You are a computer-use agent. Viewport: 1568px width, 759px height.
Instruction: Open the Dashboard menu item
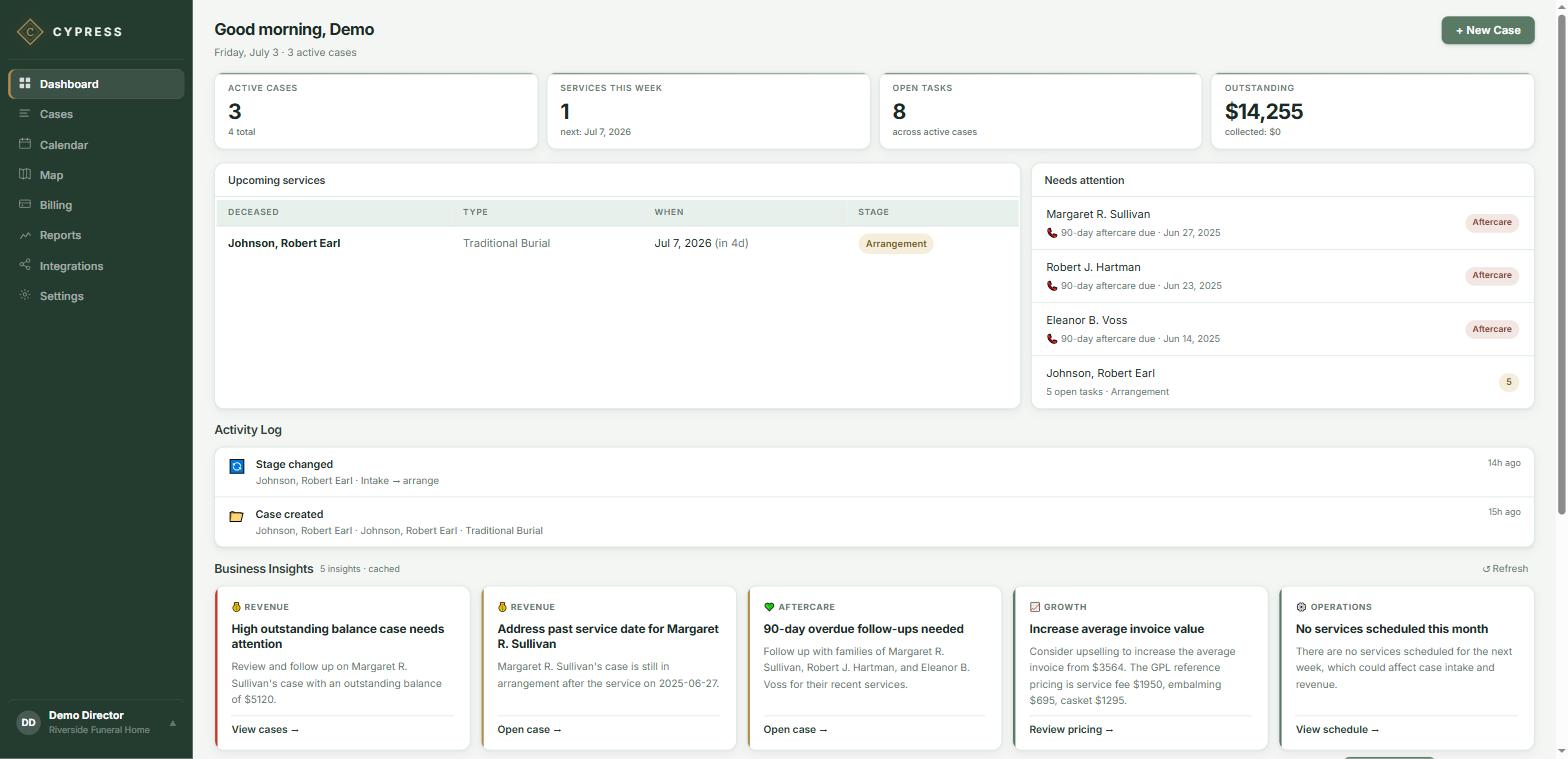(96, 84)
